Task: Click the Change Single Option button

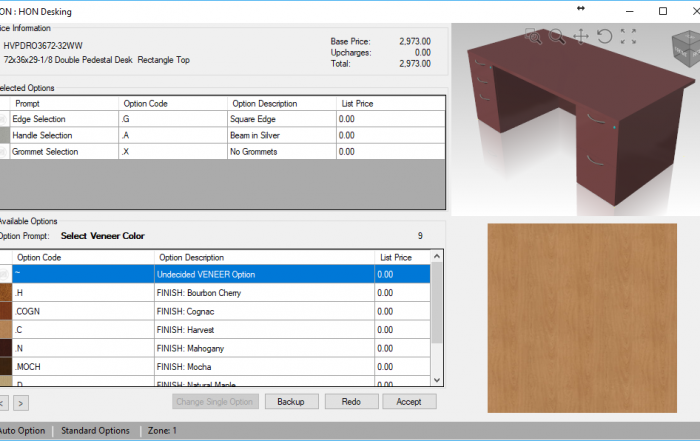Action: click(215, 402)
